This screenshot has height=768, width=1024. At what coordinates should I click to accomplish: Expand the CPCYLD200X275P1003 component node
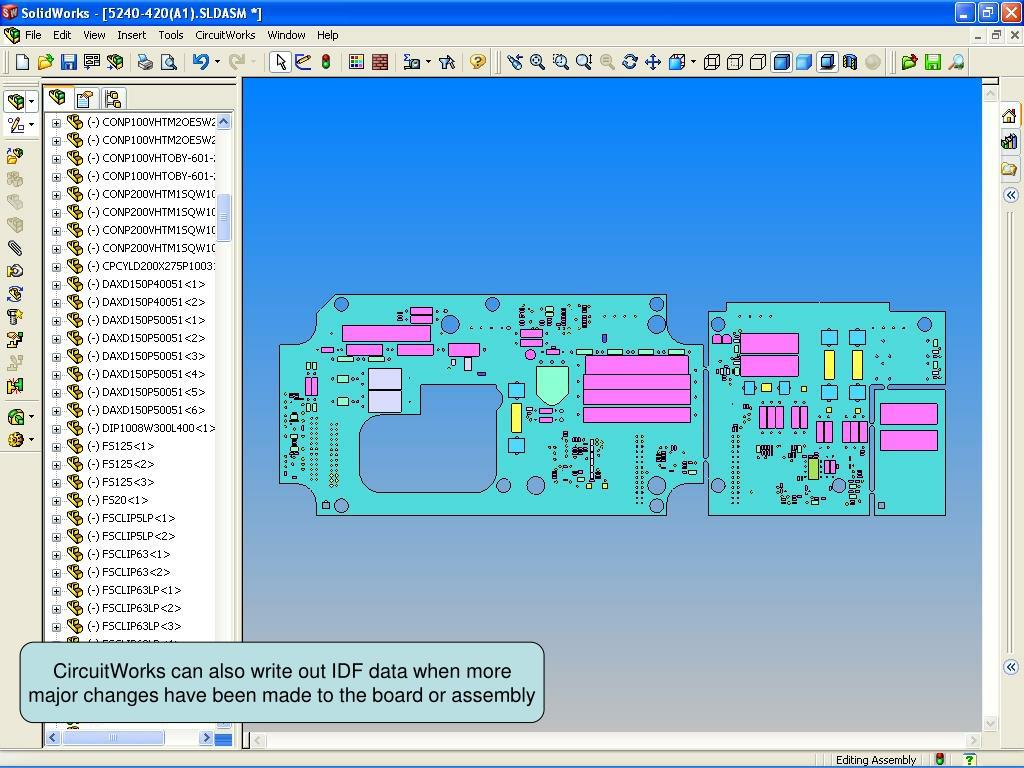point(56,267)
